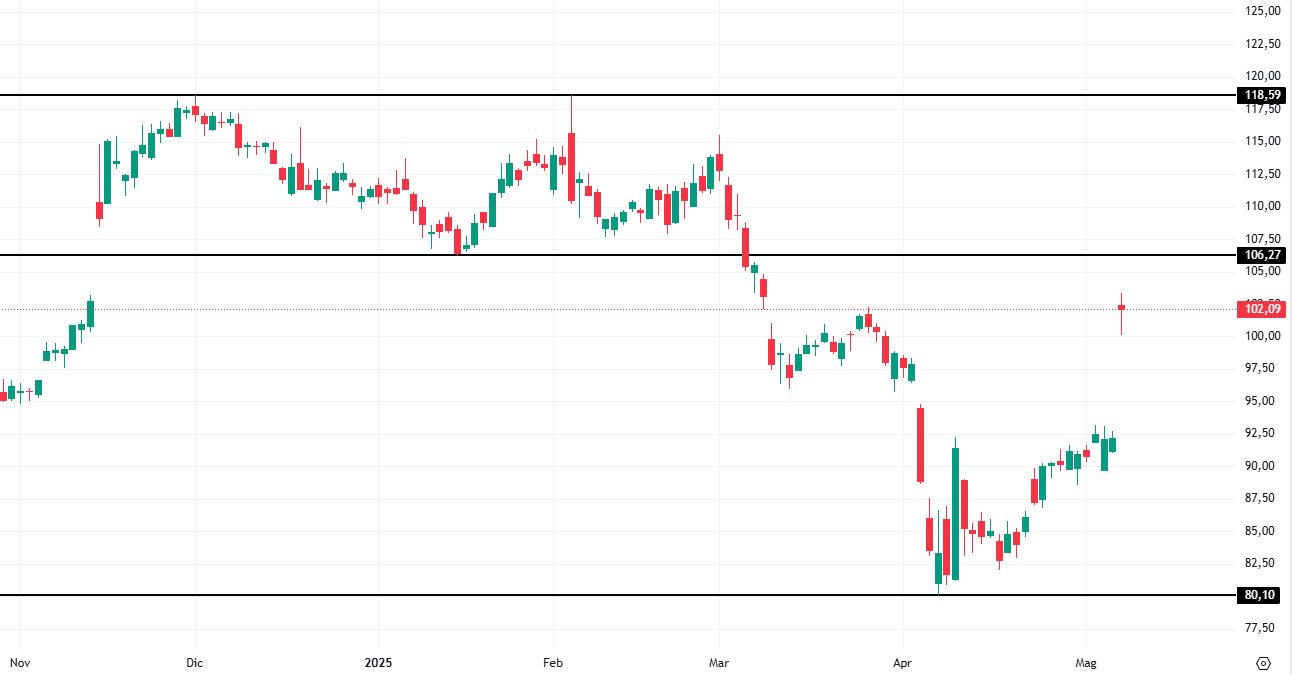Click the 80,10 price line label
Screen dimensions: 1292x675
[1262, 595]
